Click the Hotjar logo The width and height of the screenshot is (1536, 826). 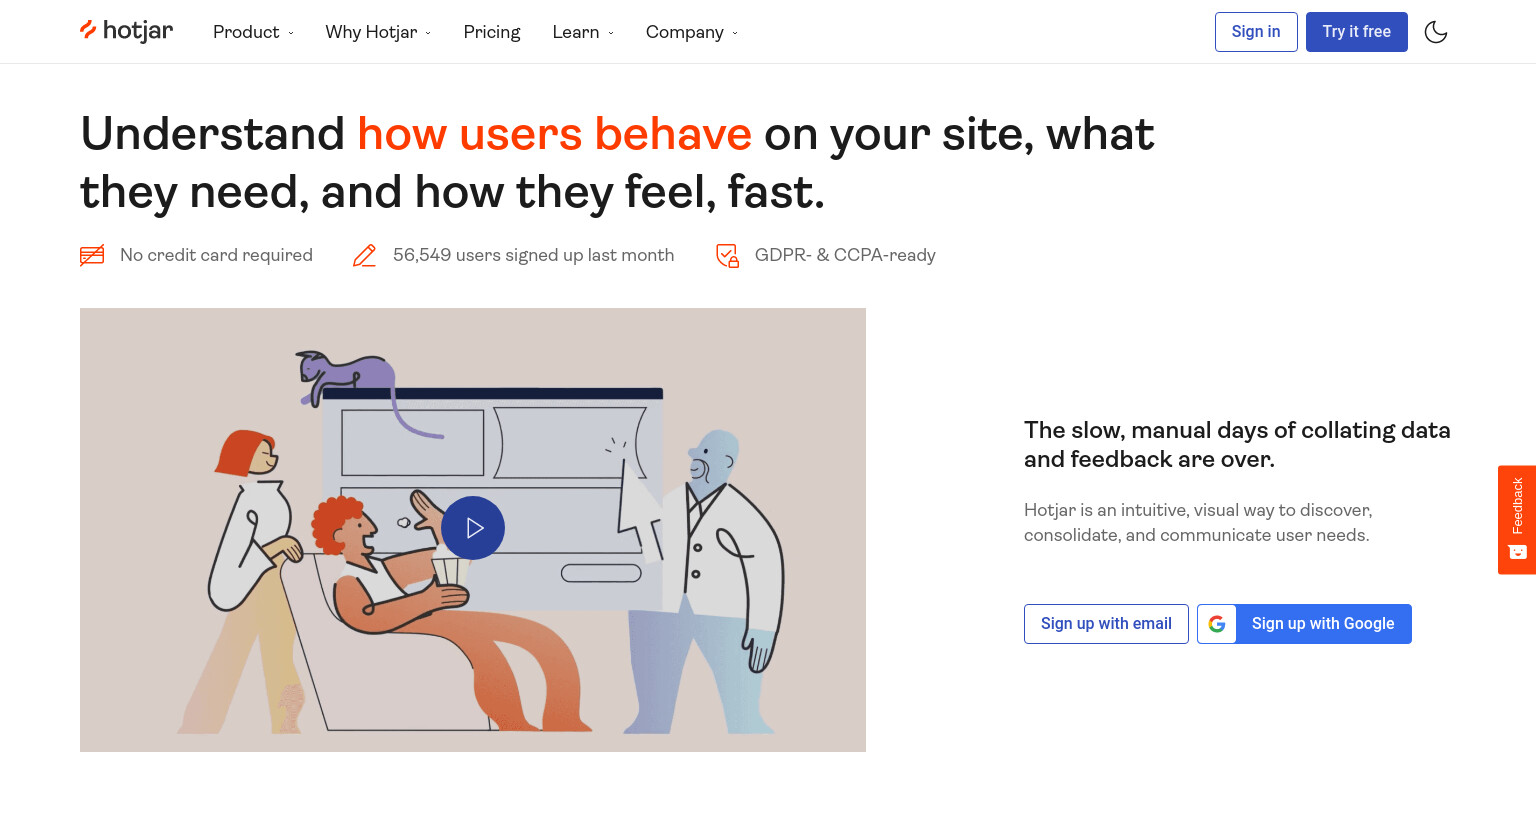126,31
